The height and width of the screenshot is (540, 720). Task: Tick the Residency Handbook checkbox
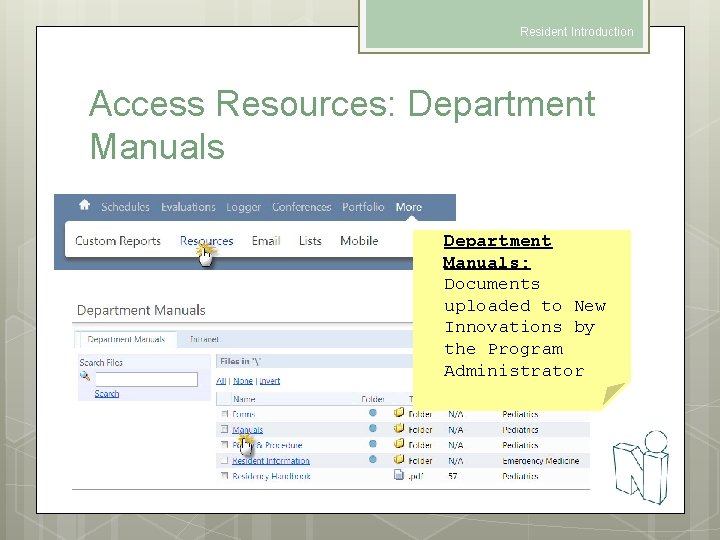click(x=225, y=476)
